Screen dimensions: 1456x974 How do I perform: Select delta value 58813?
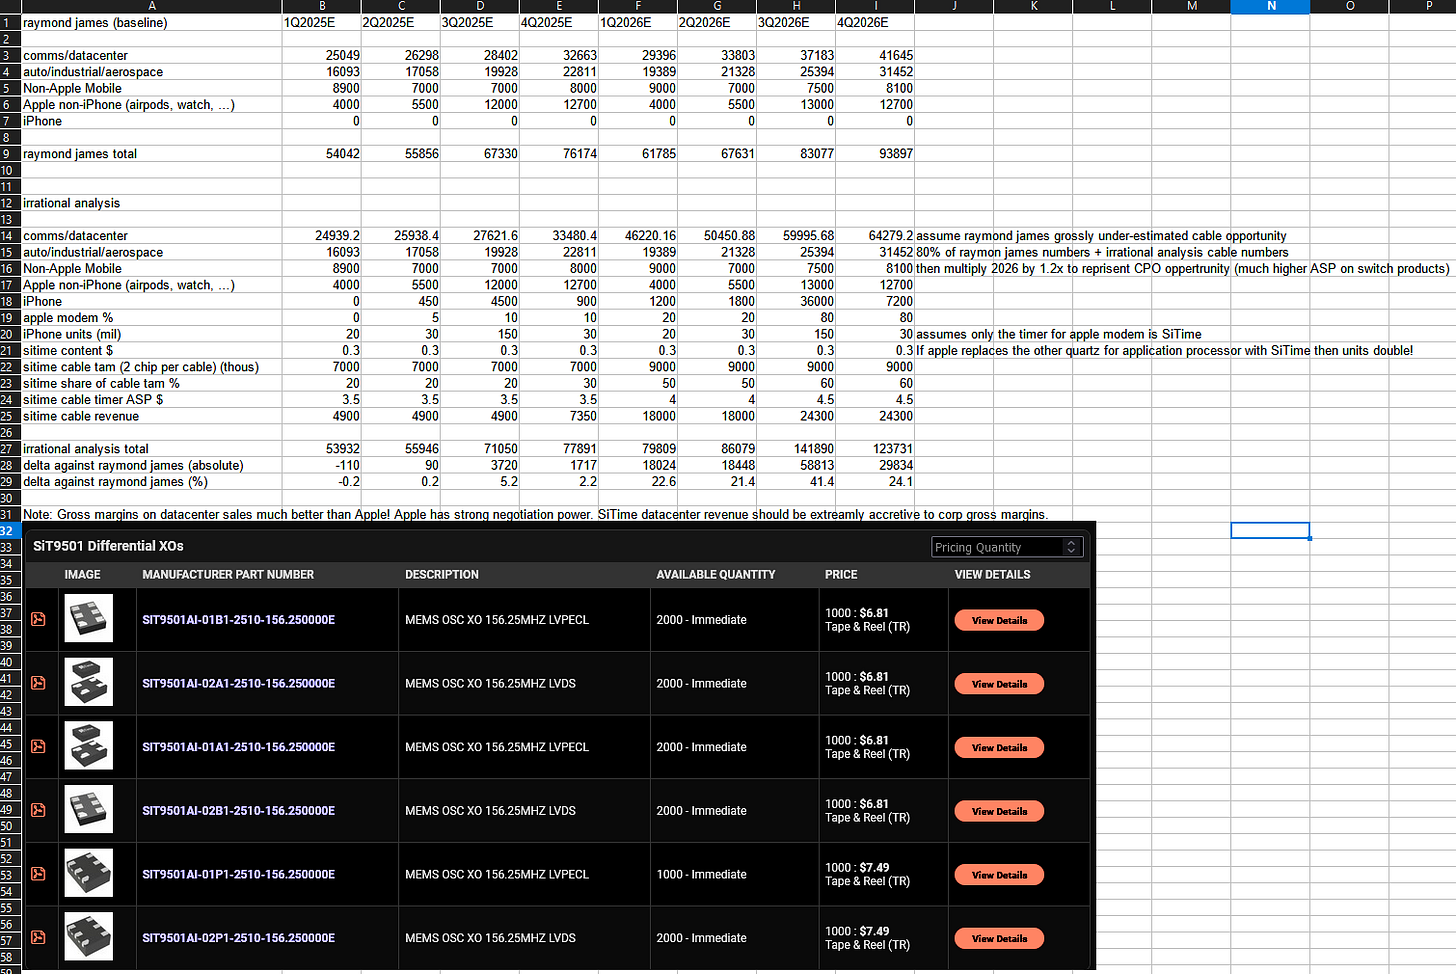tap(796, 465)
